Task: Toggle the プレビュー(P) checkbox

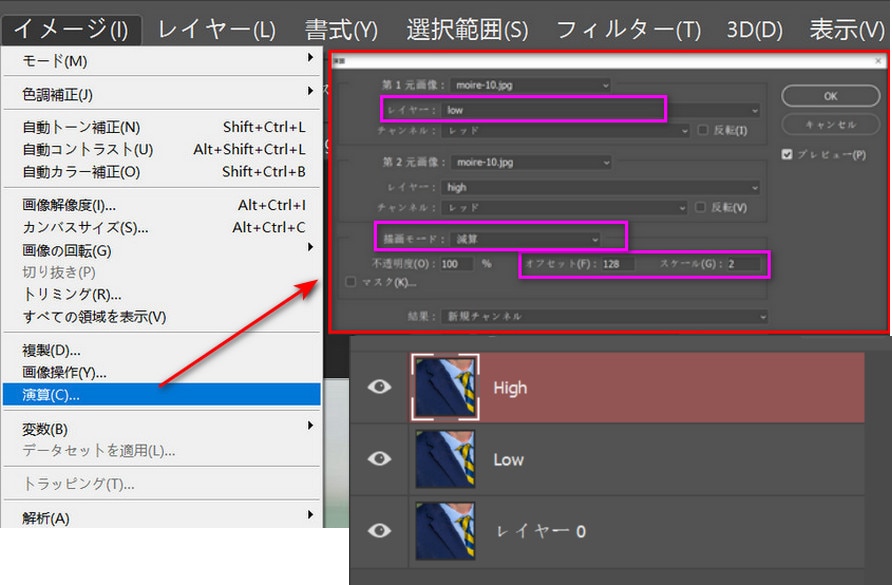Action: click(x=787, y=154)
